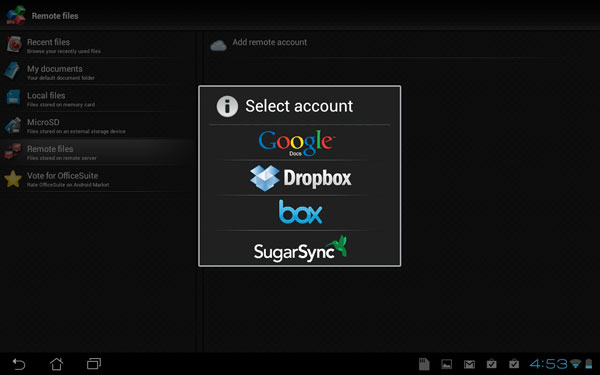Tap the Android back button
The width and height of the screenshot is (600, 375).
18,364
